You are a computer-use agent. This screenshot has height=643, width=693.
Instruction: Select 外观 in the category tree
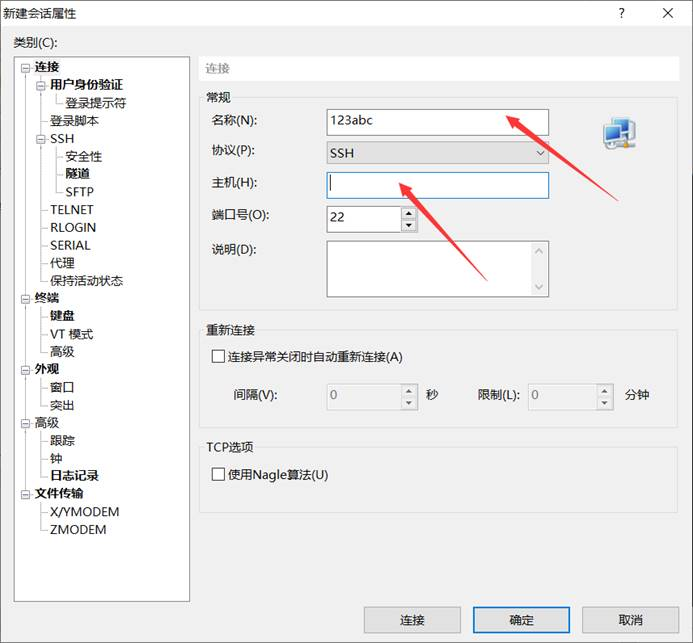coord(47,369)
